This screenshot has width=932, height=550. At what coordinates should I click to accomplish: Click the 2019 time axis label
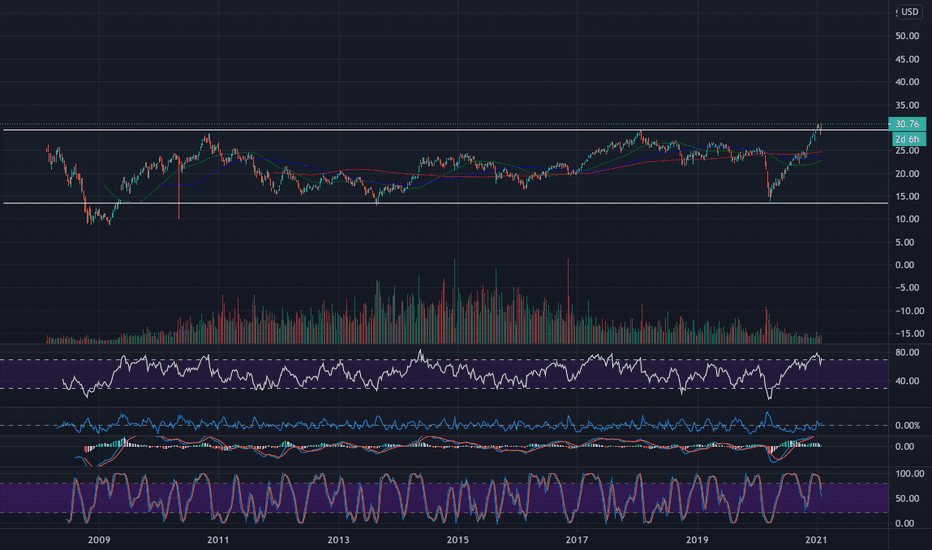697,540
